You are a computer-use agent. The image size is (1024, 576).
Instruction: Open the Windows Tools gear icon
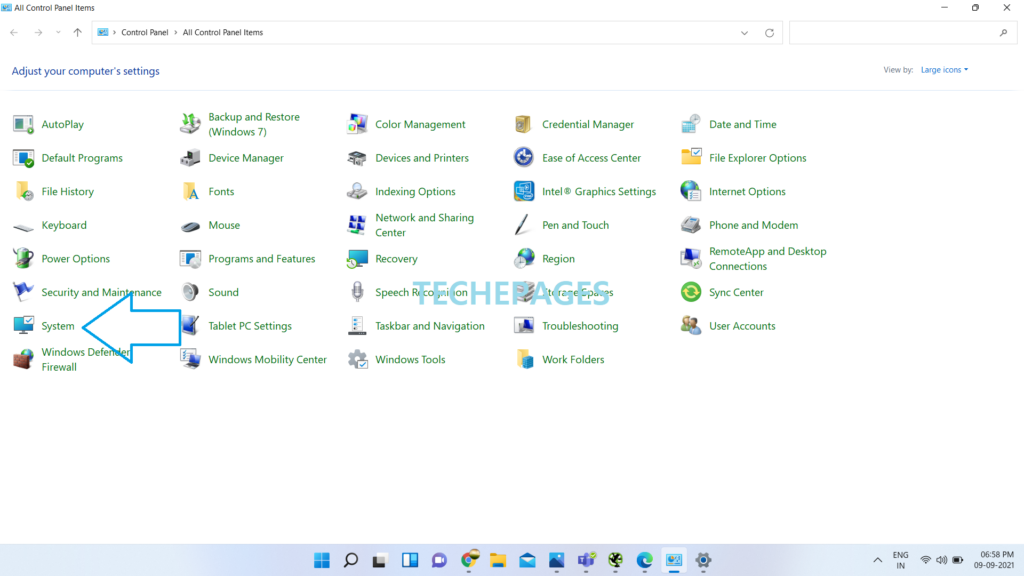[357, 359]
